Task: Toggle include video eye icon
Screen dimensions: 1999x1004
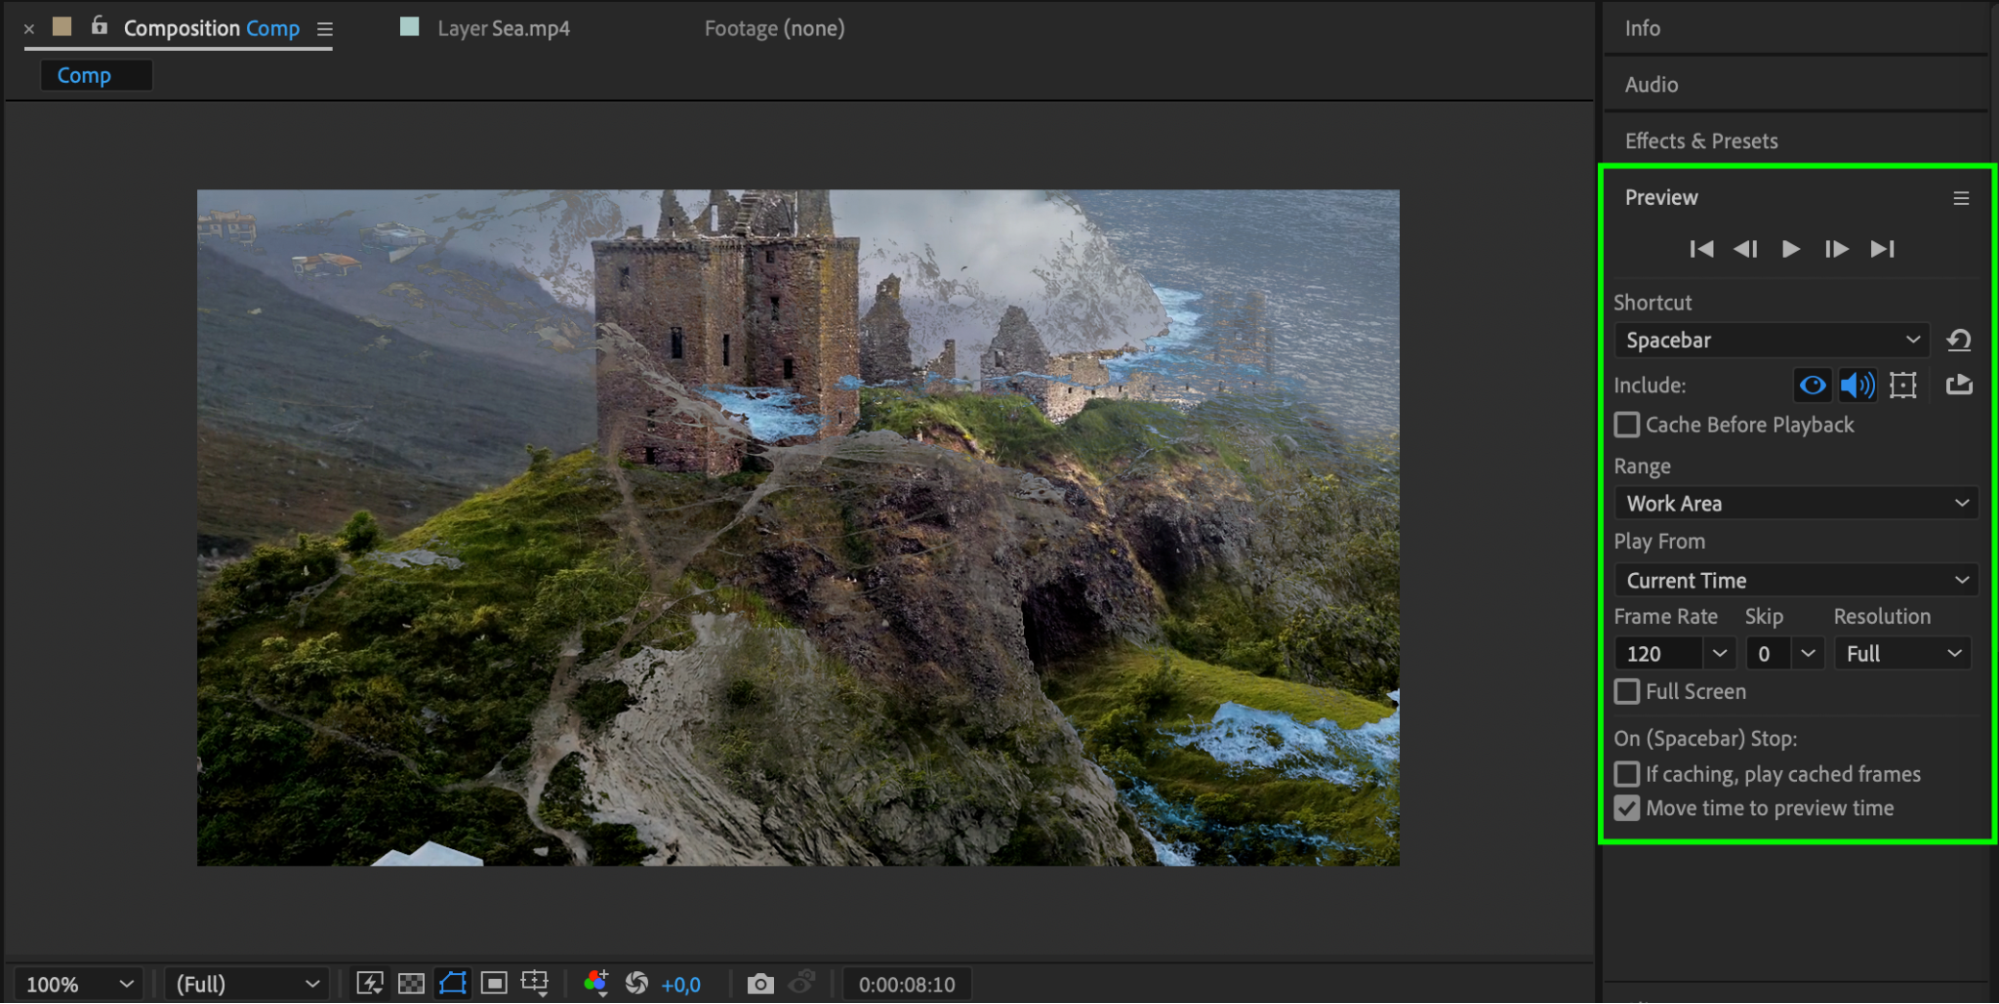Action: point(1812,385)
